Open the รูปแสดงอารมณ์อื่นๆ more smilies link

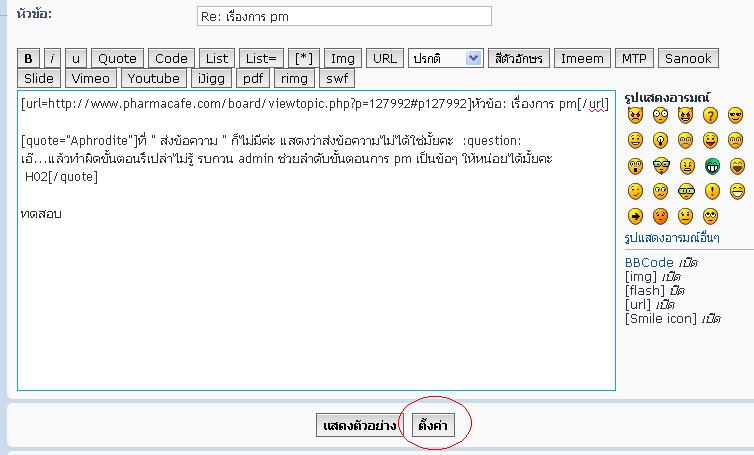671,238
